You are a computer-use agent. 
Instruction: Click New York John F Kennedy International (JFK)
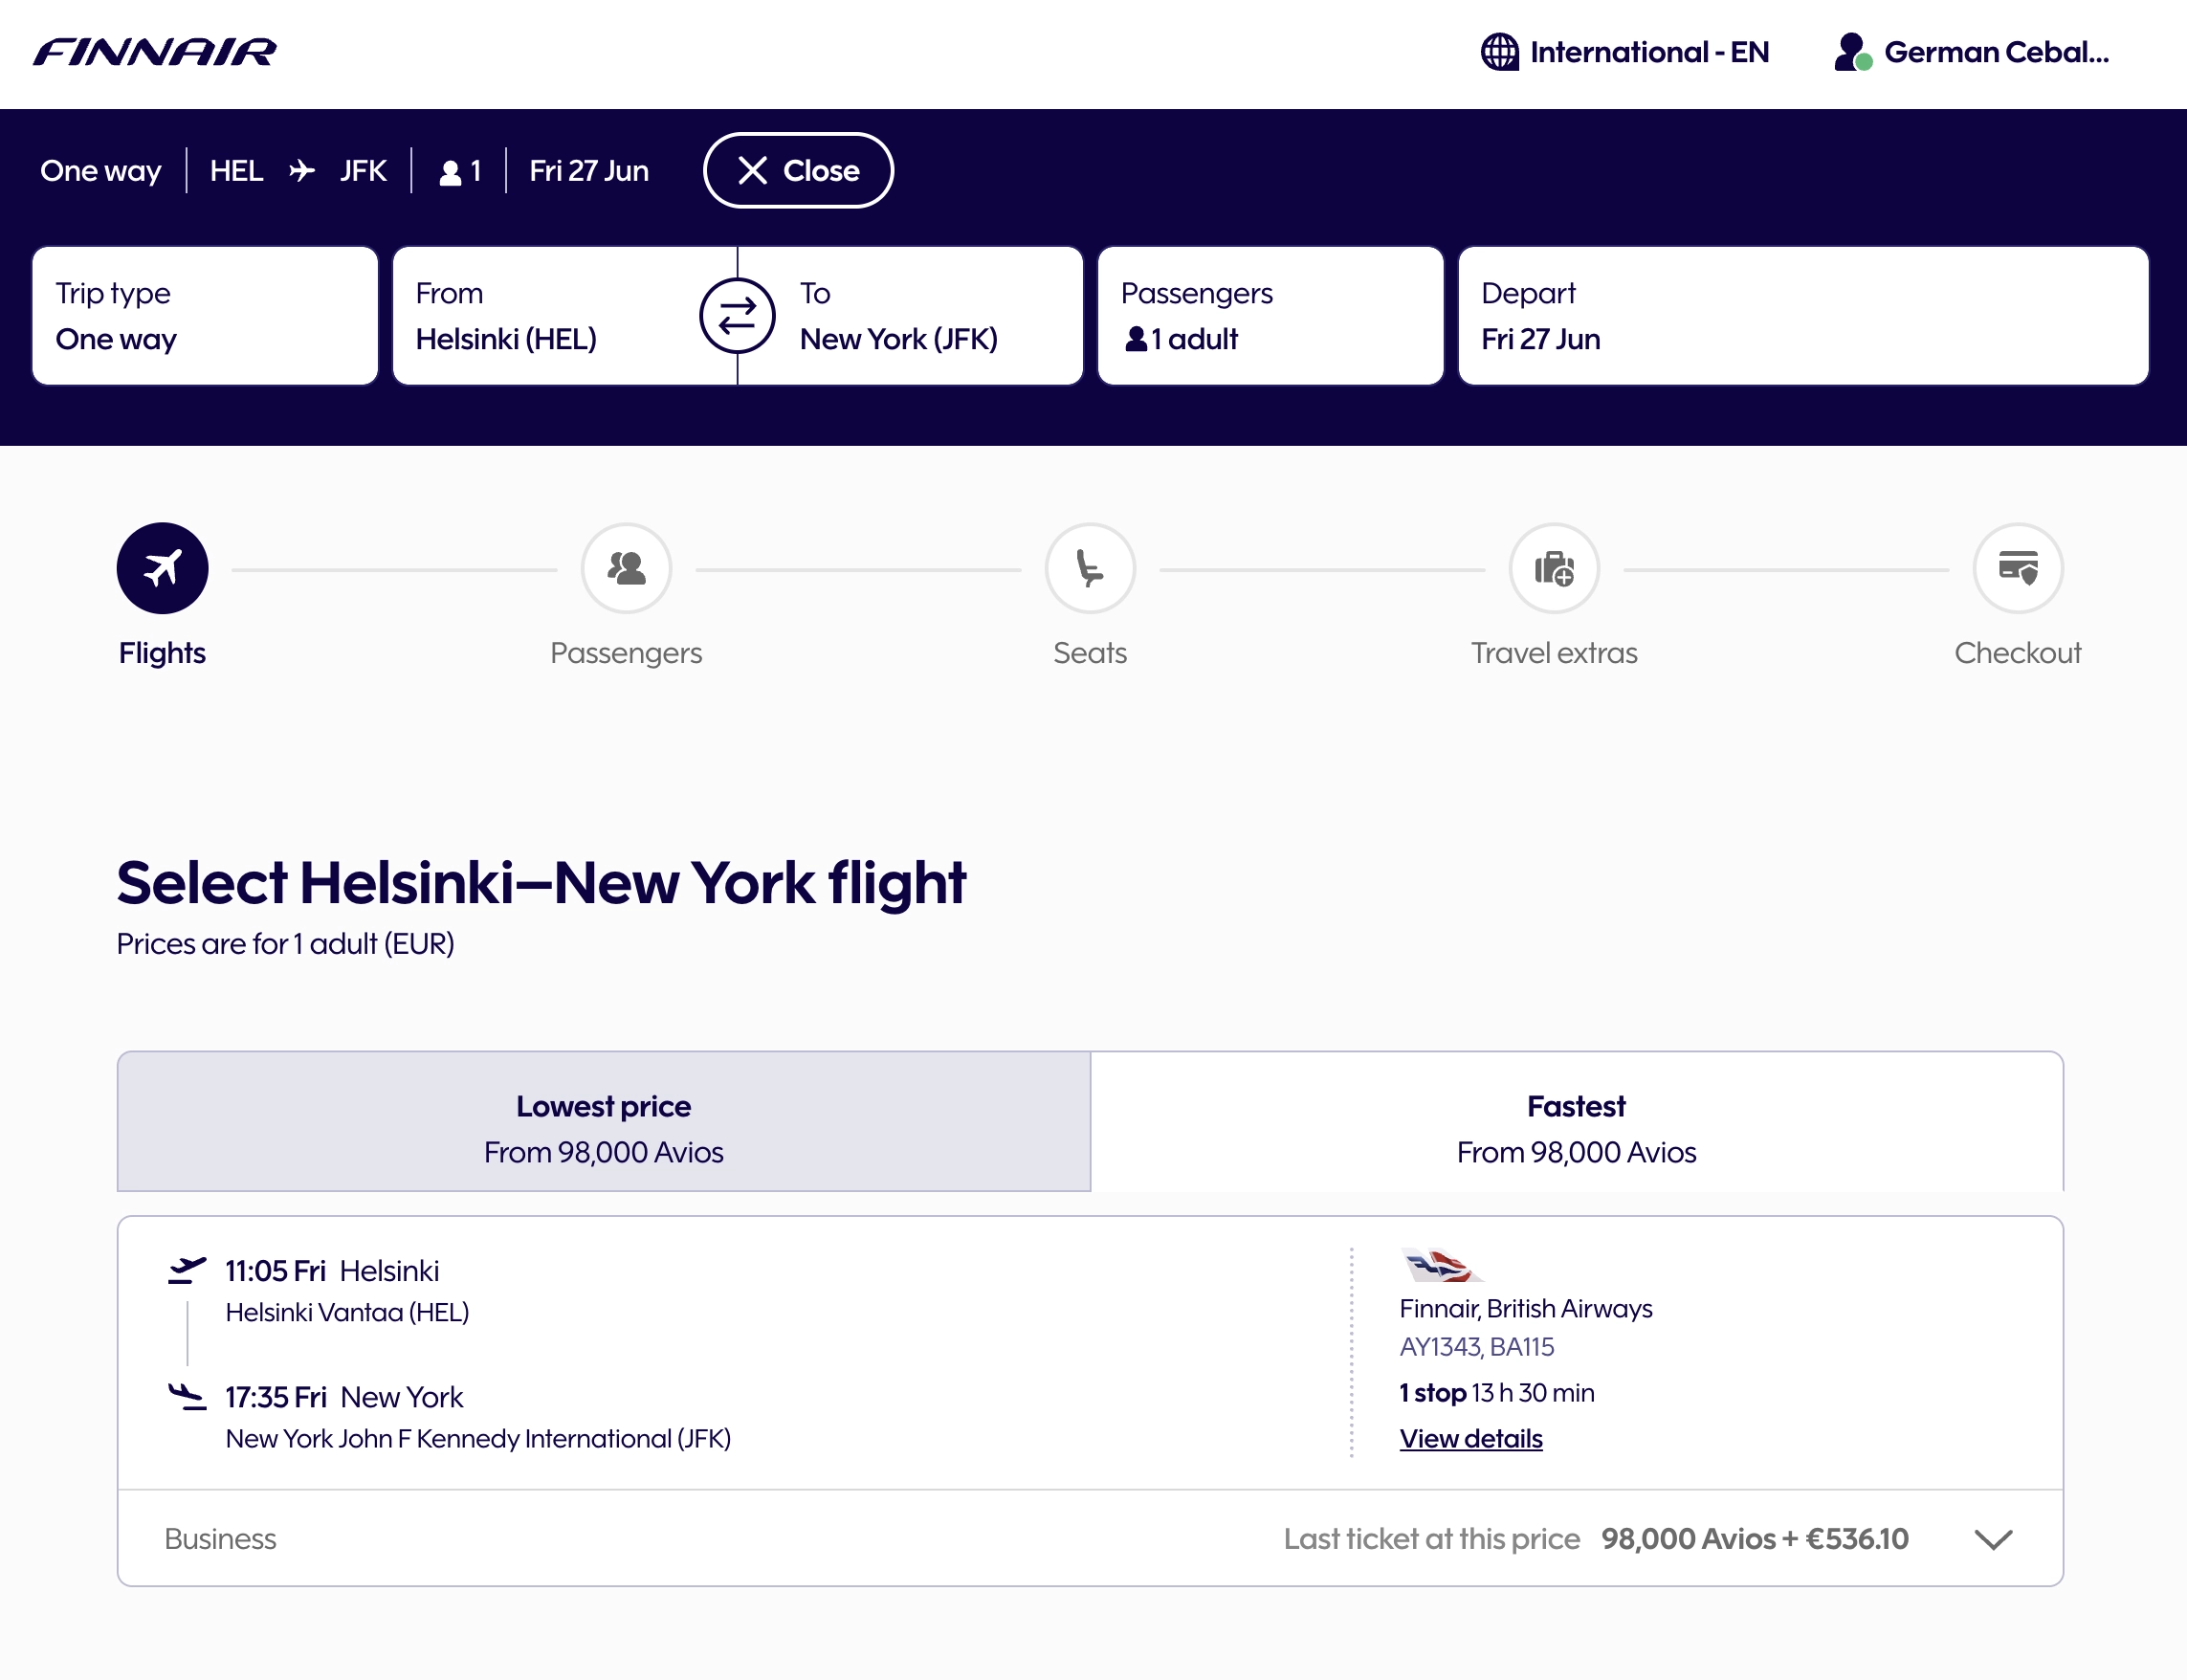[x=478, y=1438]
